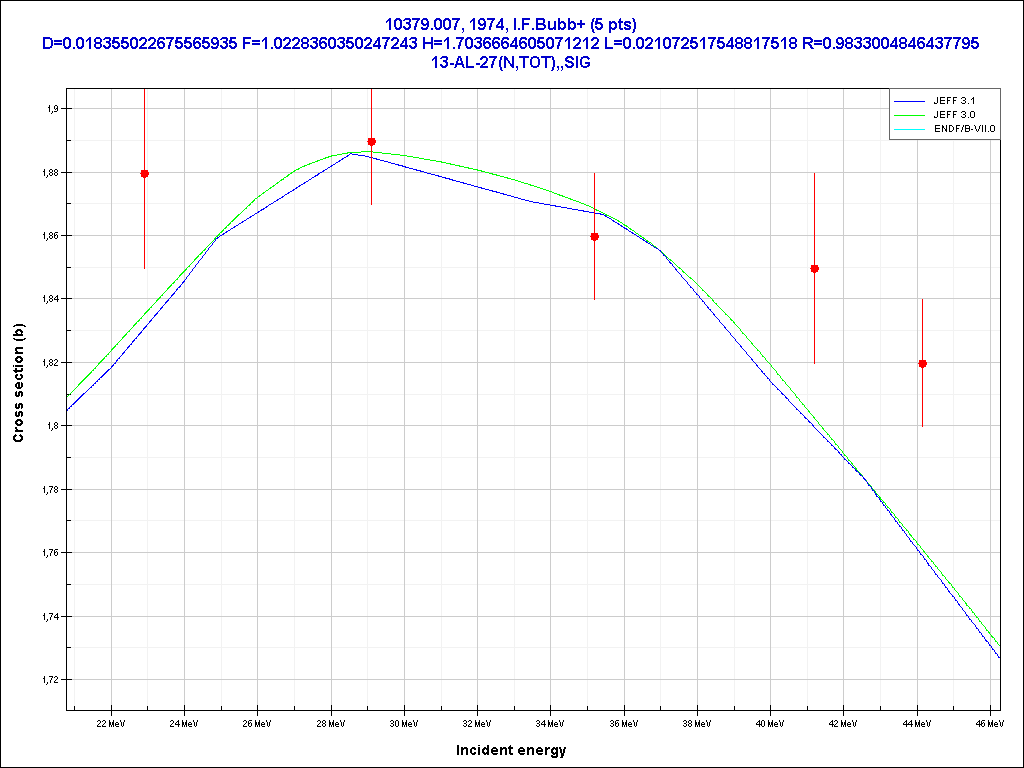Click the red data point near 29 MeV
Image resolution: width=1024 pixels, height=768 pixels.
(371, 142)
